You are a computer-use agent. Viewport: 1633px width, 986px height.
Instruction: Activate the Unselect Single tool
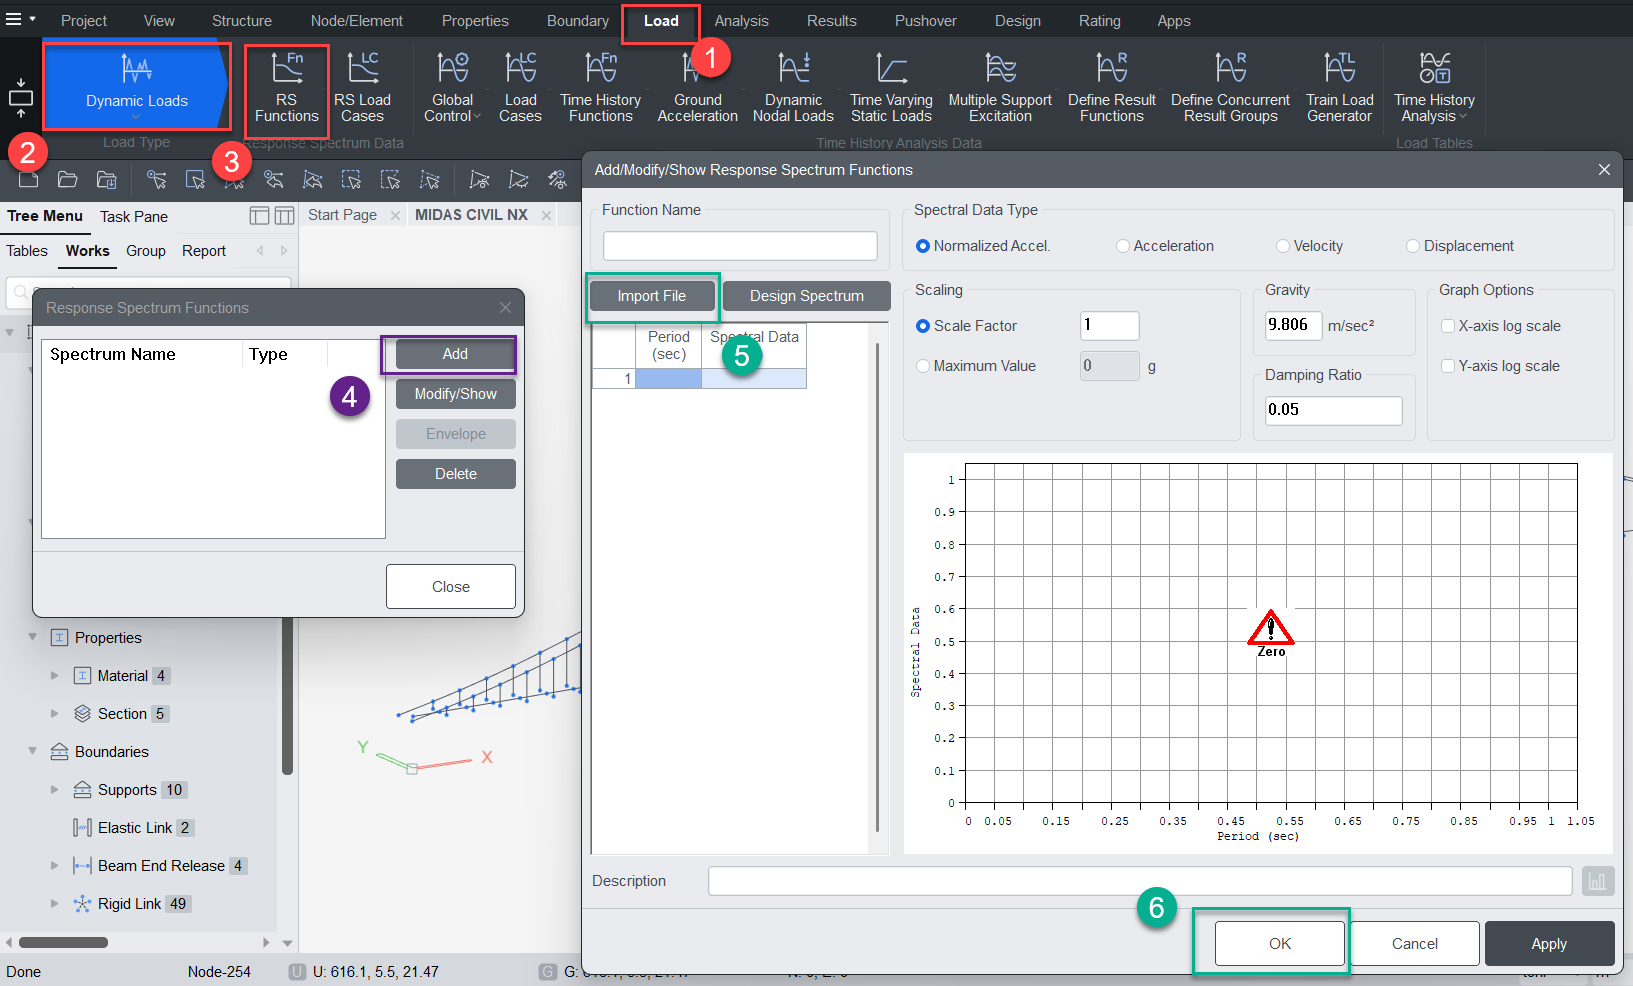tap(273, 180)
